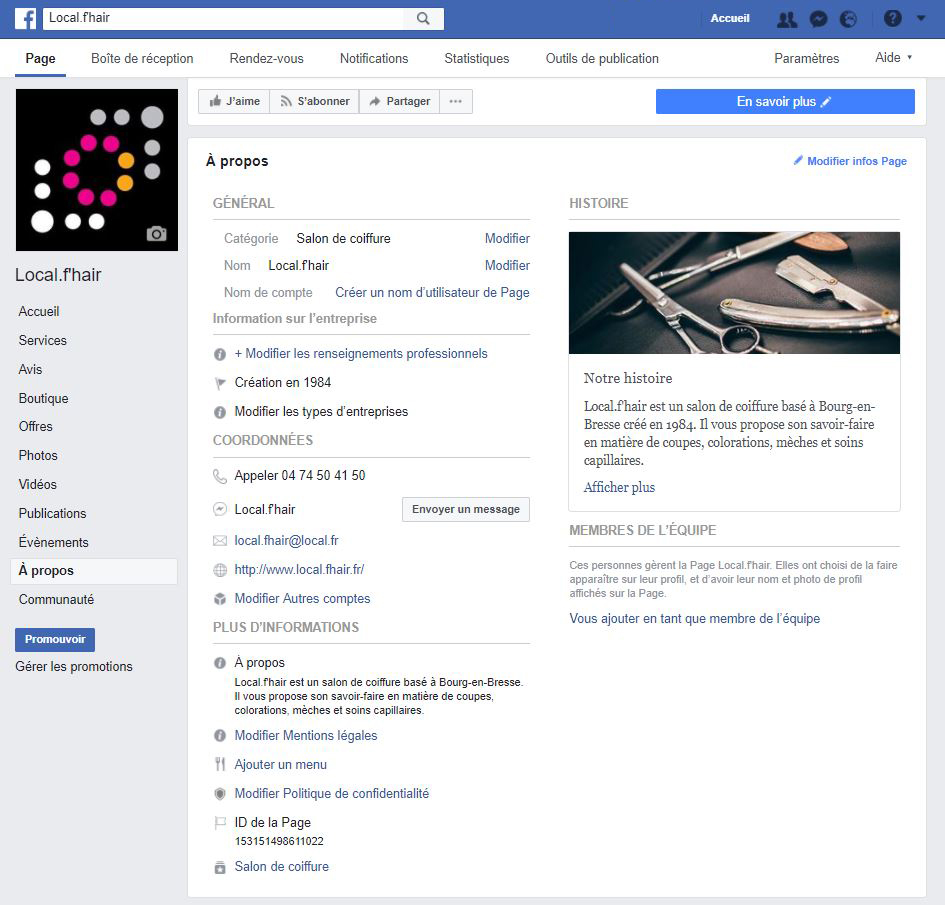Click the help question mark icon
Image resolution: width=945 pixels, height=905 pixels.
click(893, 18)
